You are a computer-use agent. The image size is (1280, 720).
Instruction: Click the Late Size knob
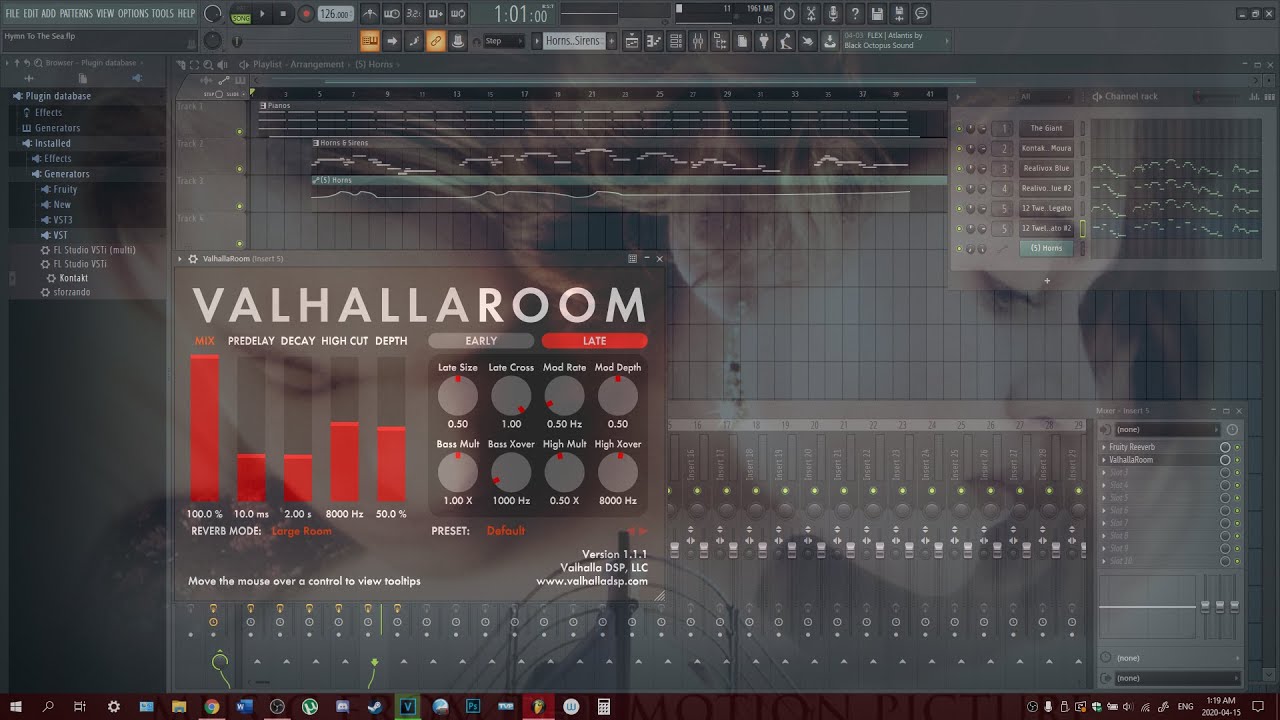(x=458, y=396)
